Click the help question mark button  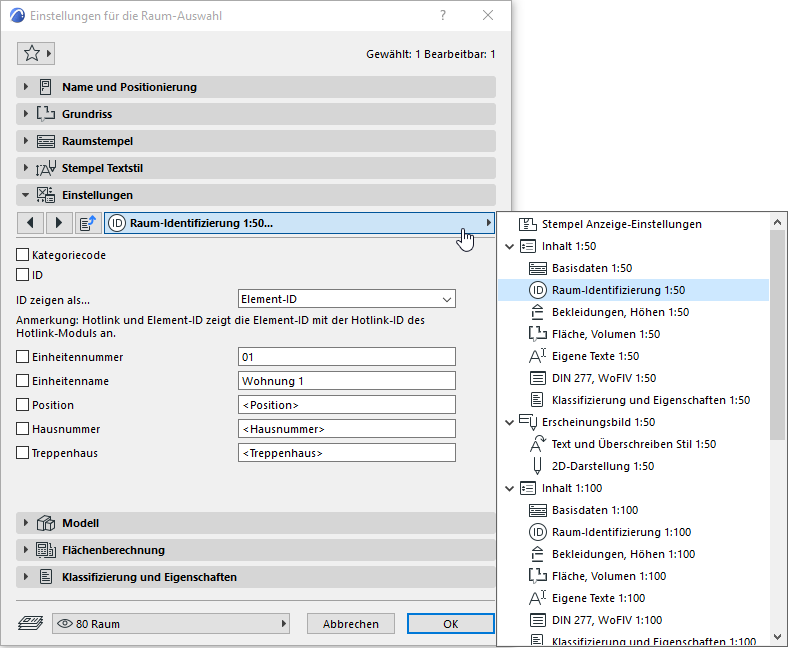pos(443,15)
